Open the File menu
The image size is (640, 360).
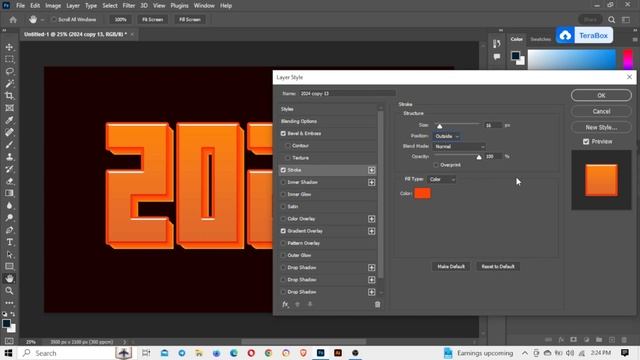coord(20,6)
